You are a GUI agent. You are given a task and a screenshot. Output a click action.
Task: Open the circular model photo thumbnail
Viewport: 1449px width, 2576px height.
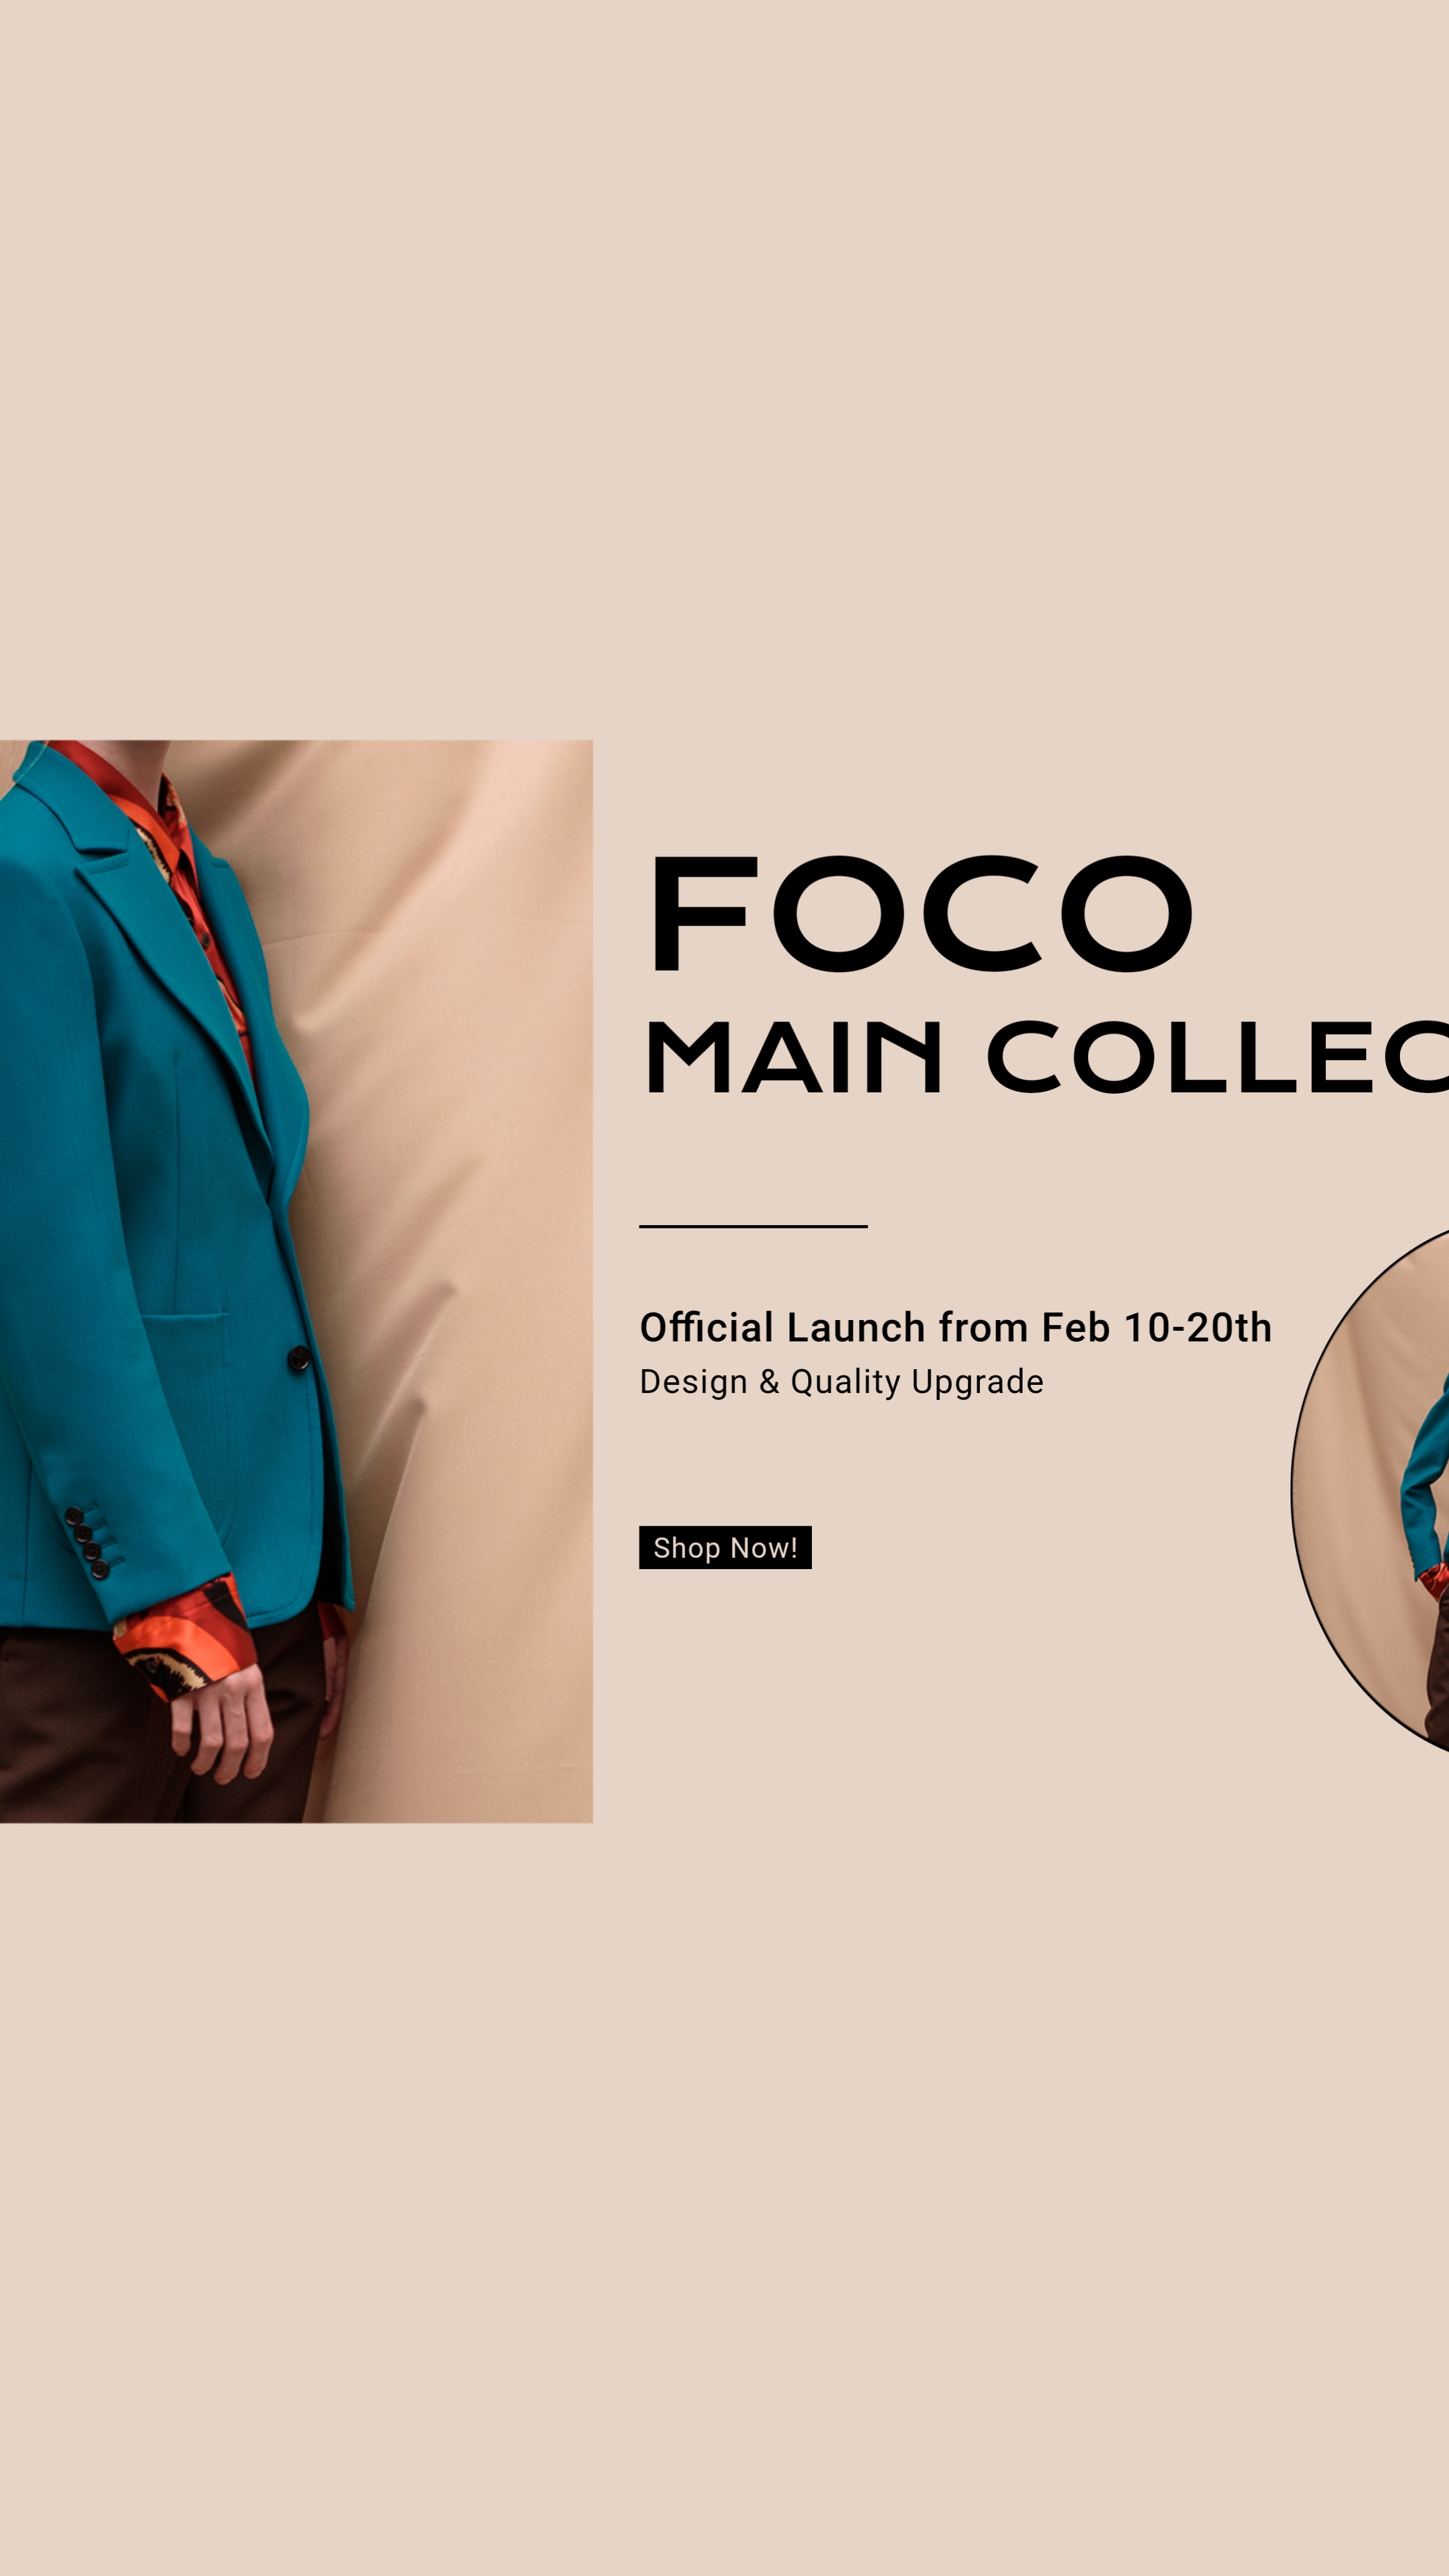pos(1371,1490)
